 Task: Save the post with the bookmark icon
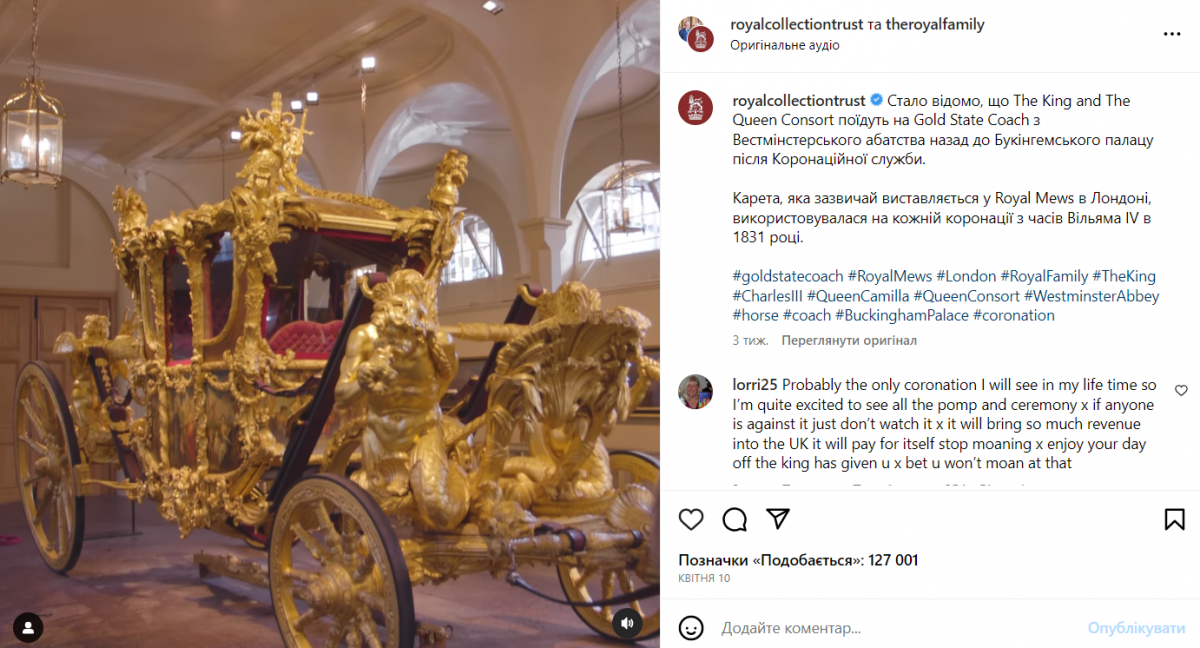click(x=1175, y=520)
